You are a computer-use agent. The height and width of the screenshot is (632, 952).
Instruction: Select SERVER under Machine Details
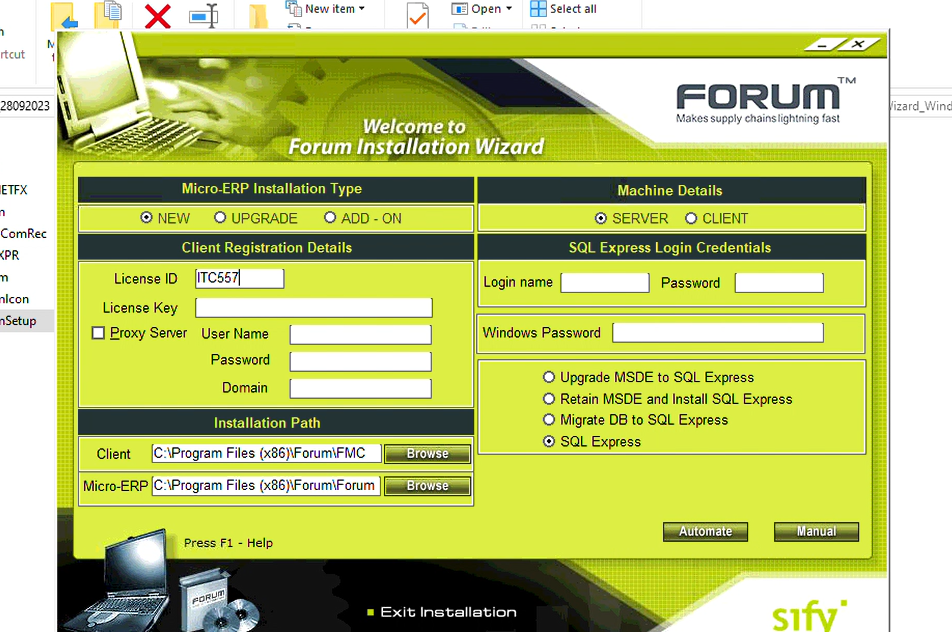(x=600, y=218)
